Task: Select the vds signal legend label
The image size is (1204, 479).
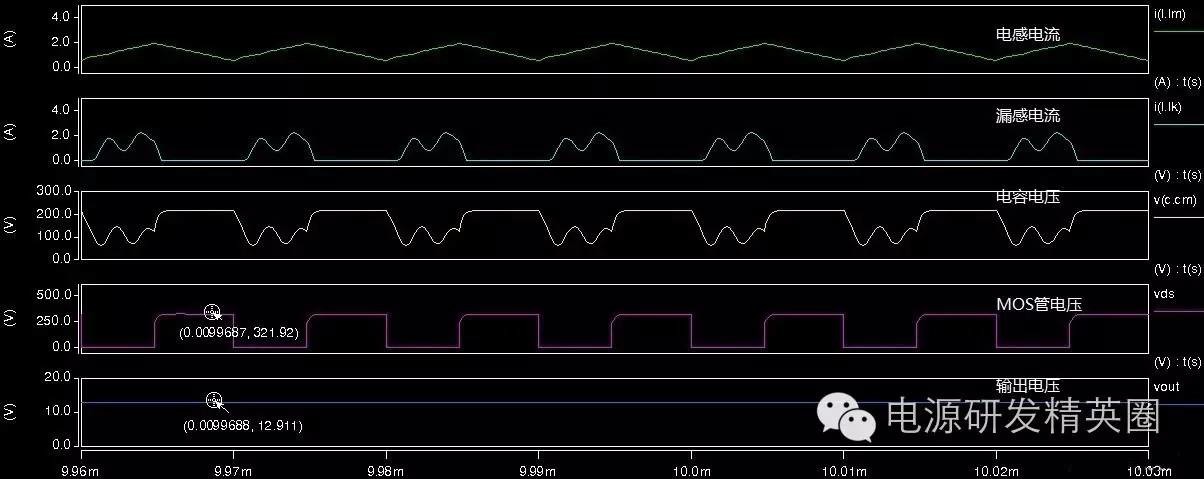Action: tap(1162, 293)
